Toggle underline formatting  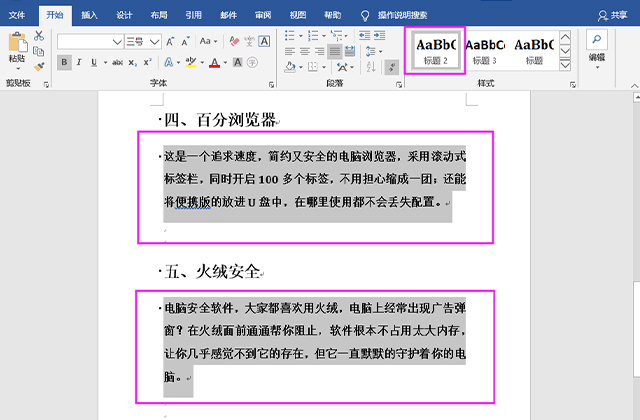[94, 62]
